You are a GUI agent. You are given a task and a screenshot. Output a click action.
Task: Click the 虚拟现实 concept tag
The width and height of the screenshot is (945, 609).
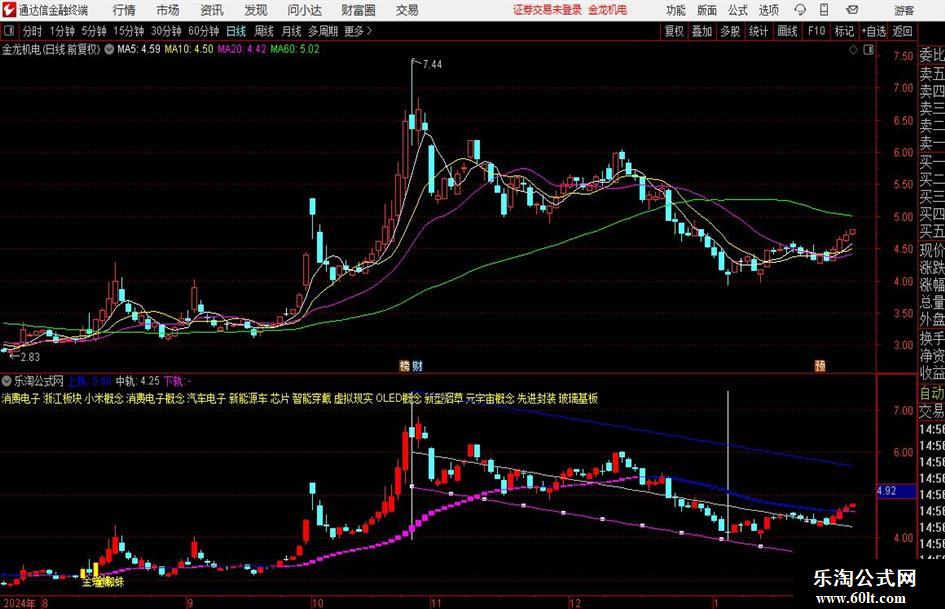click(353, 398)
